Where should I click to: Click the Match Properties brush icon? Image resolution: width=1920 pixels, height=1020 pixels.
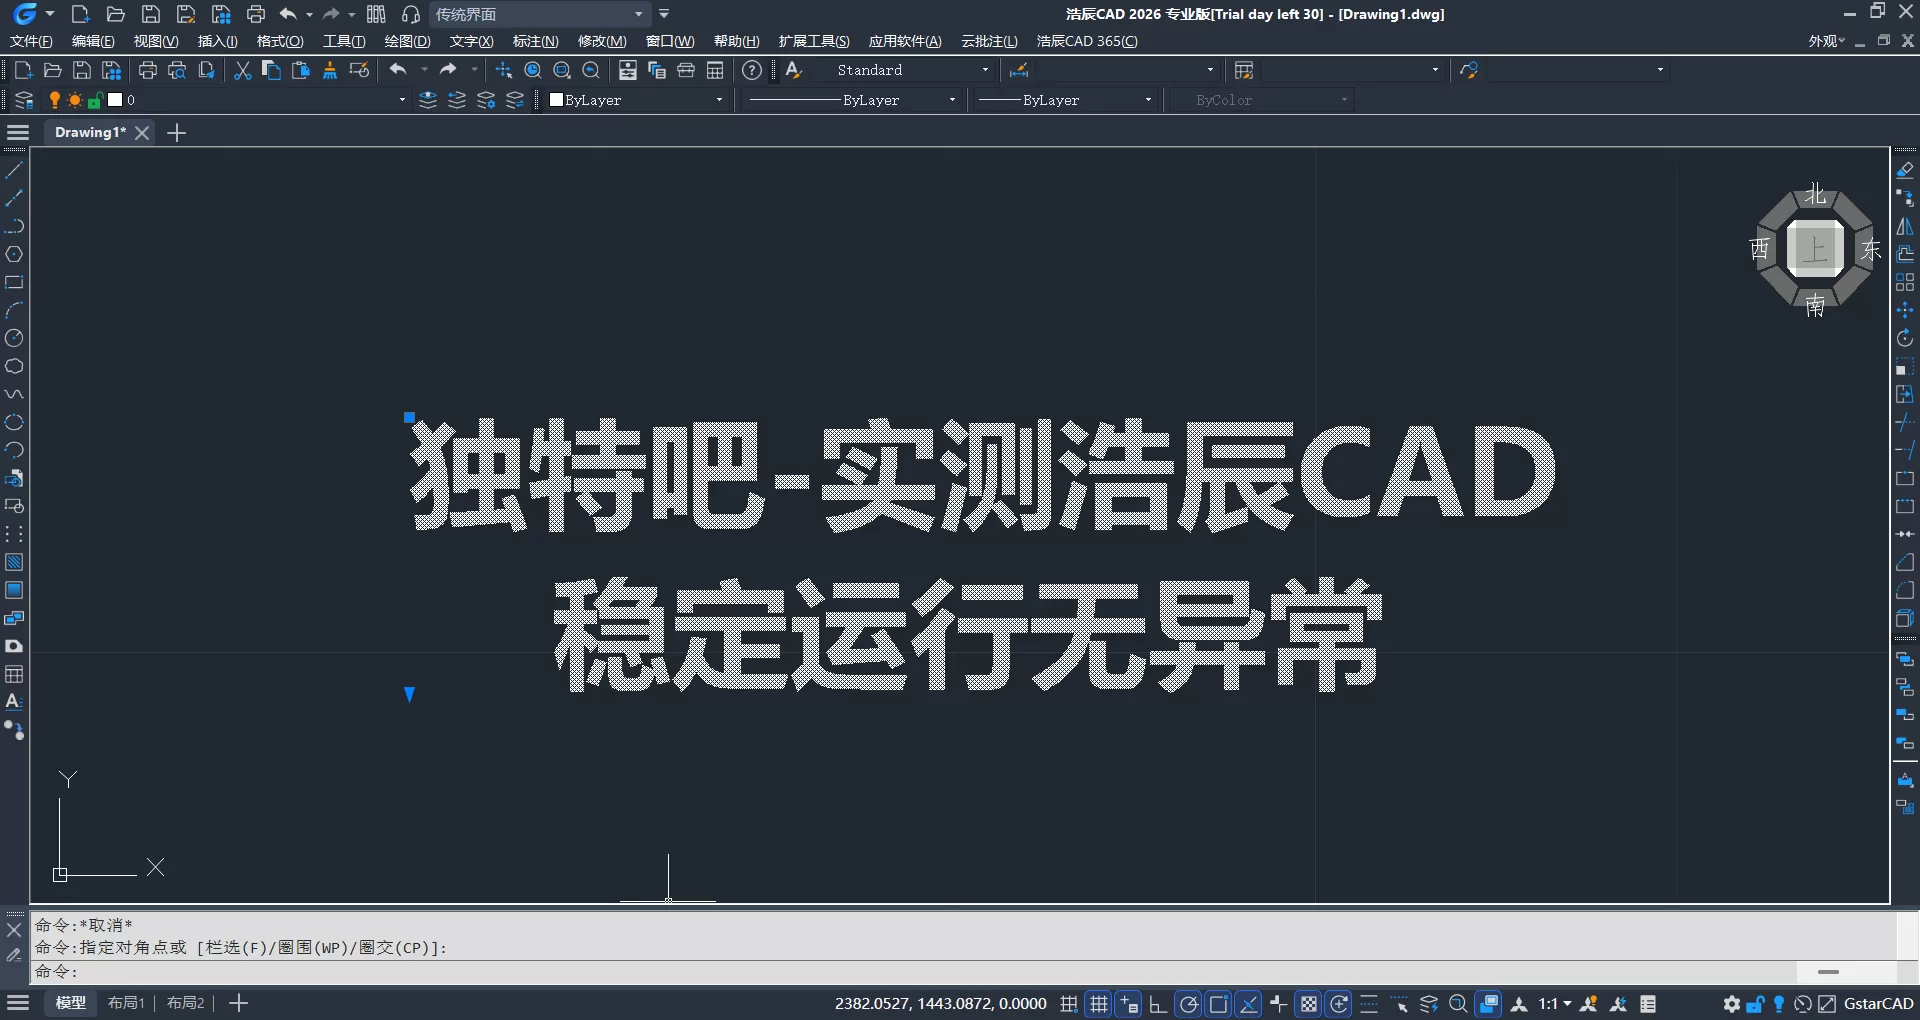[330, 70]
